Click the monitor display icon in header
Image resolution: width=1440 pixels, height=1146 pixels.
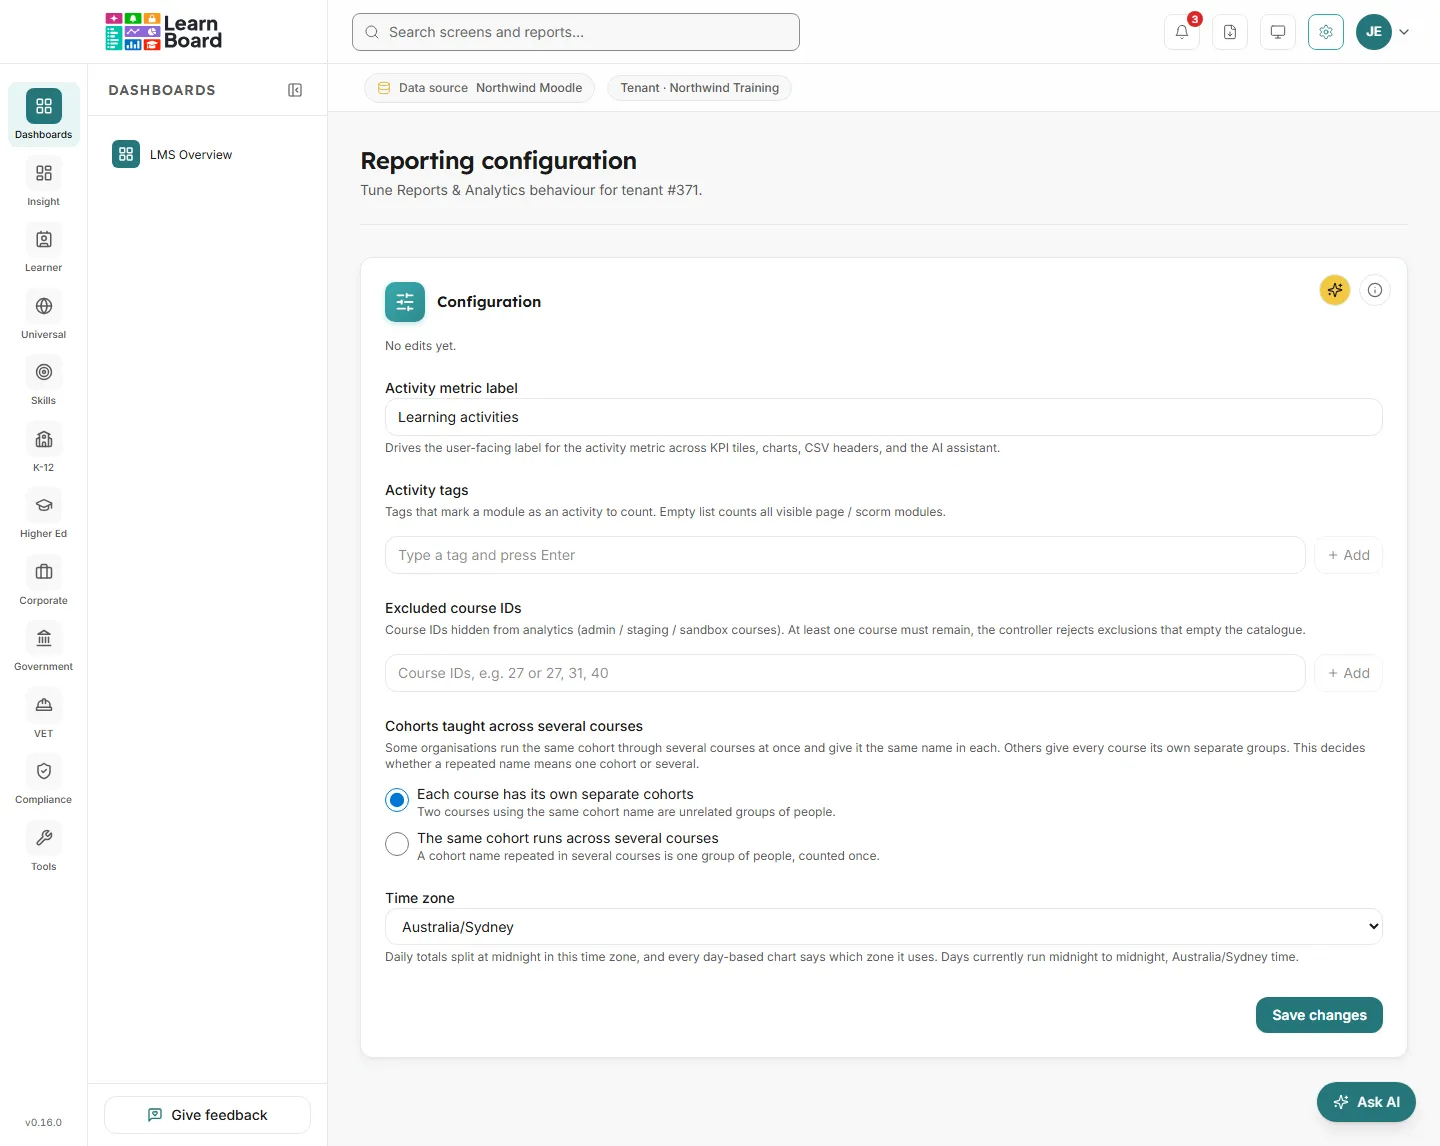click(1278, 32)
